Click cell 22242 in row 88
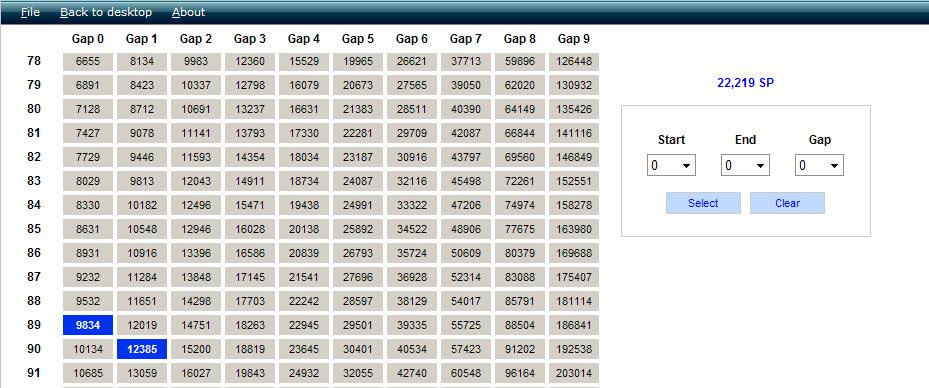The height and width of the screenshot is (388, 929). (x=303, y=301)
